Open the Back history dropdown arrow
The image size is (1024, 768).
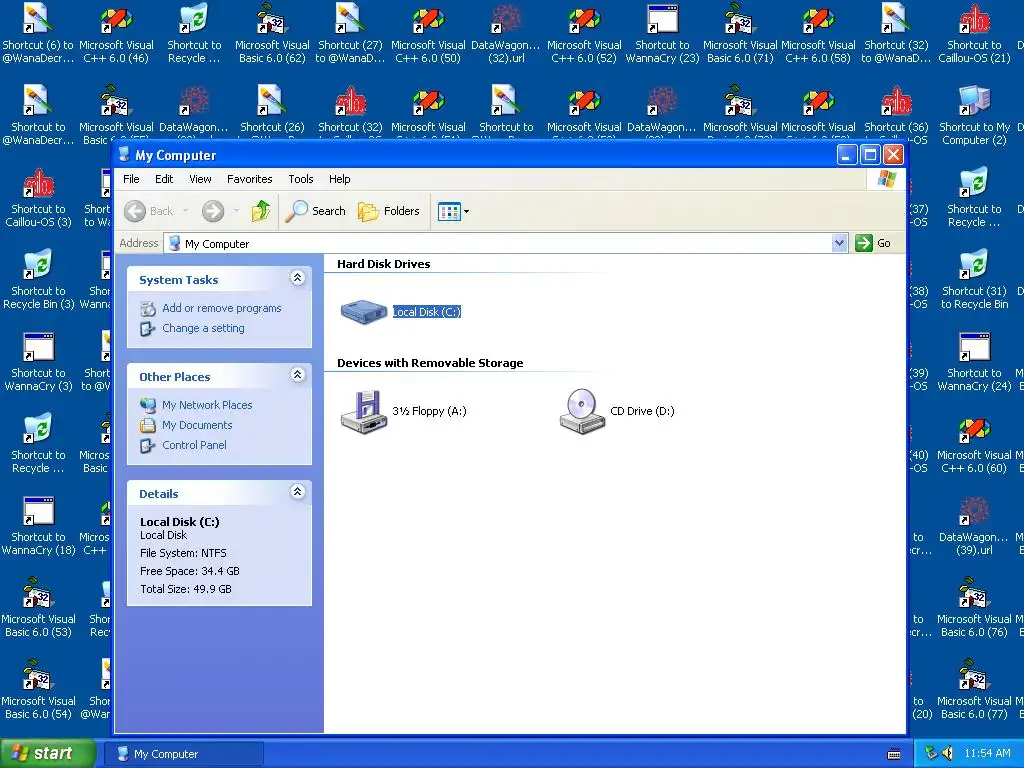(185, 211)
